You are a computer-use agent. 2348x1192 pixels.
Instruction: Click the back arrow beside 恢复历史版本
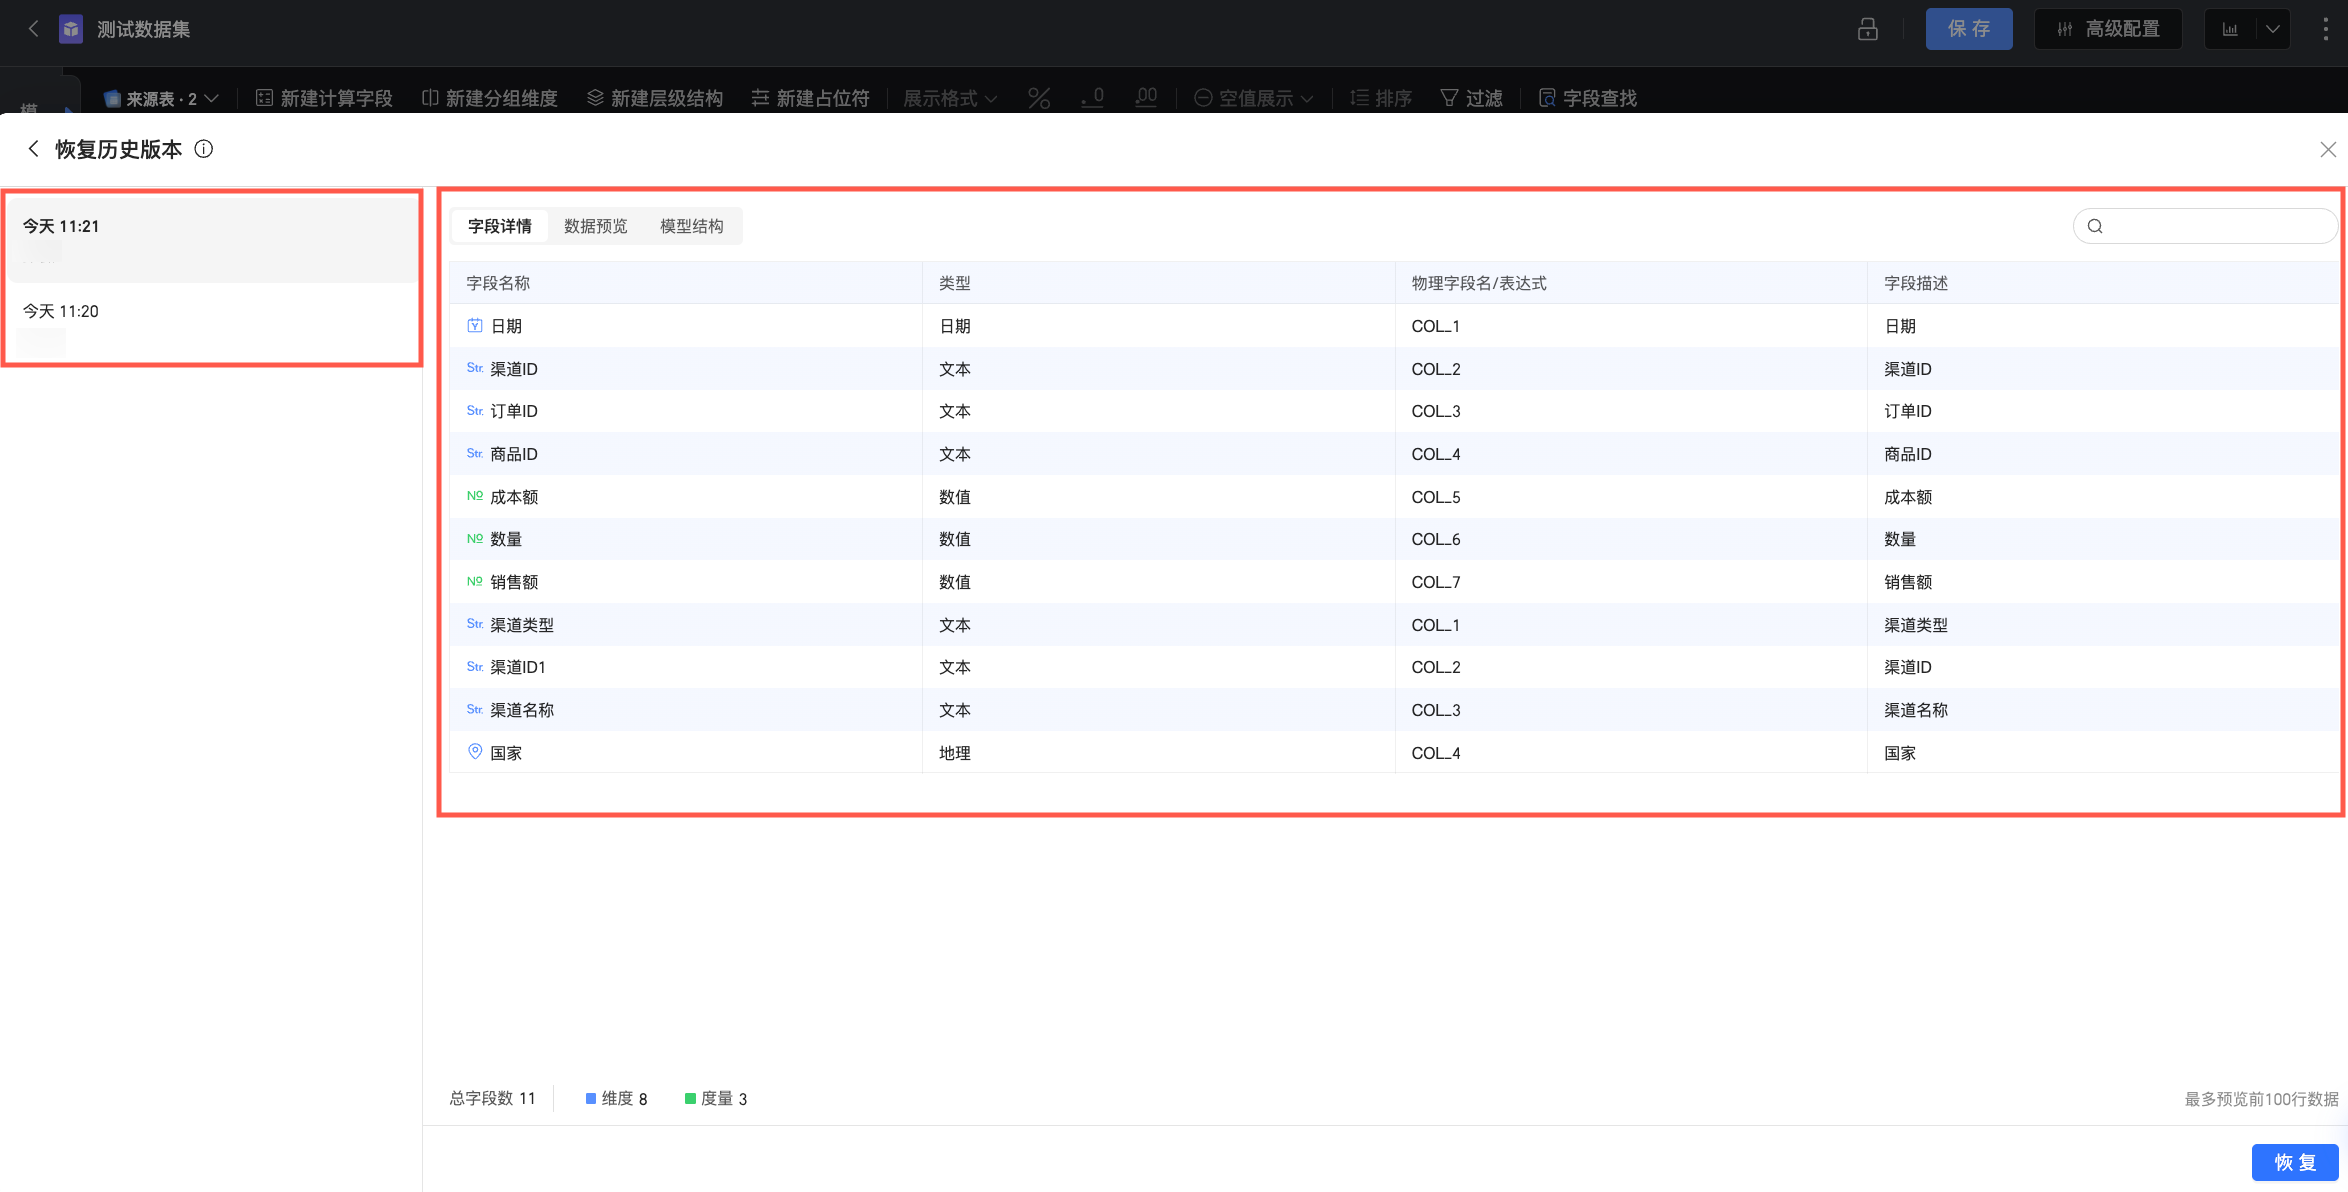click(x=33, y=149)
